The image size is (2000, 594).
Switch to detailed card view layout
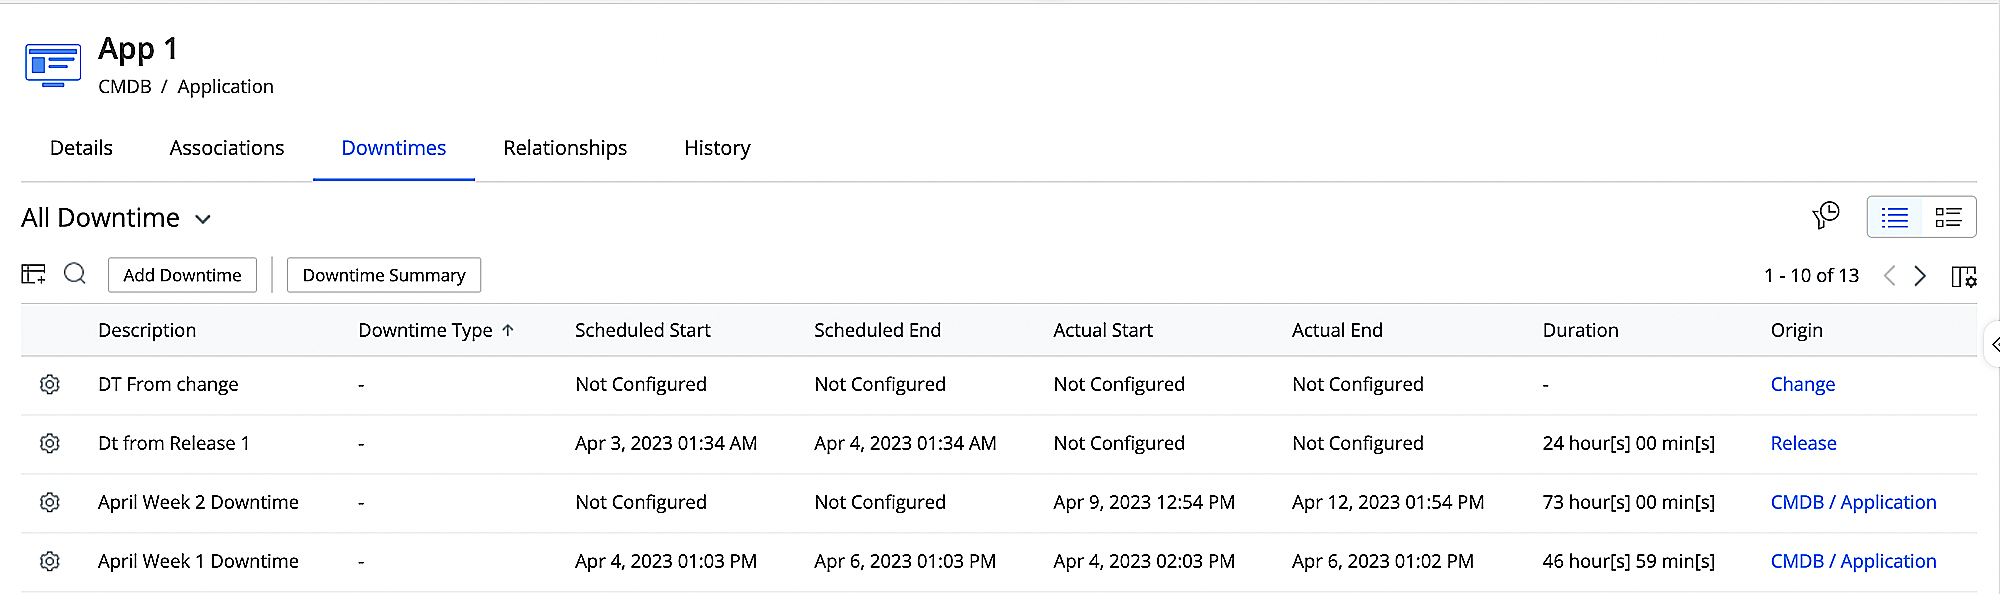pyautogui.click(x=1948, y=216)
